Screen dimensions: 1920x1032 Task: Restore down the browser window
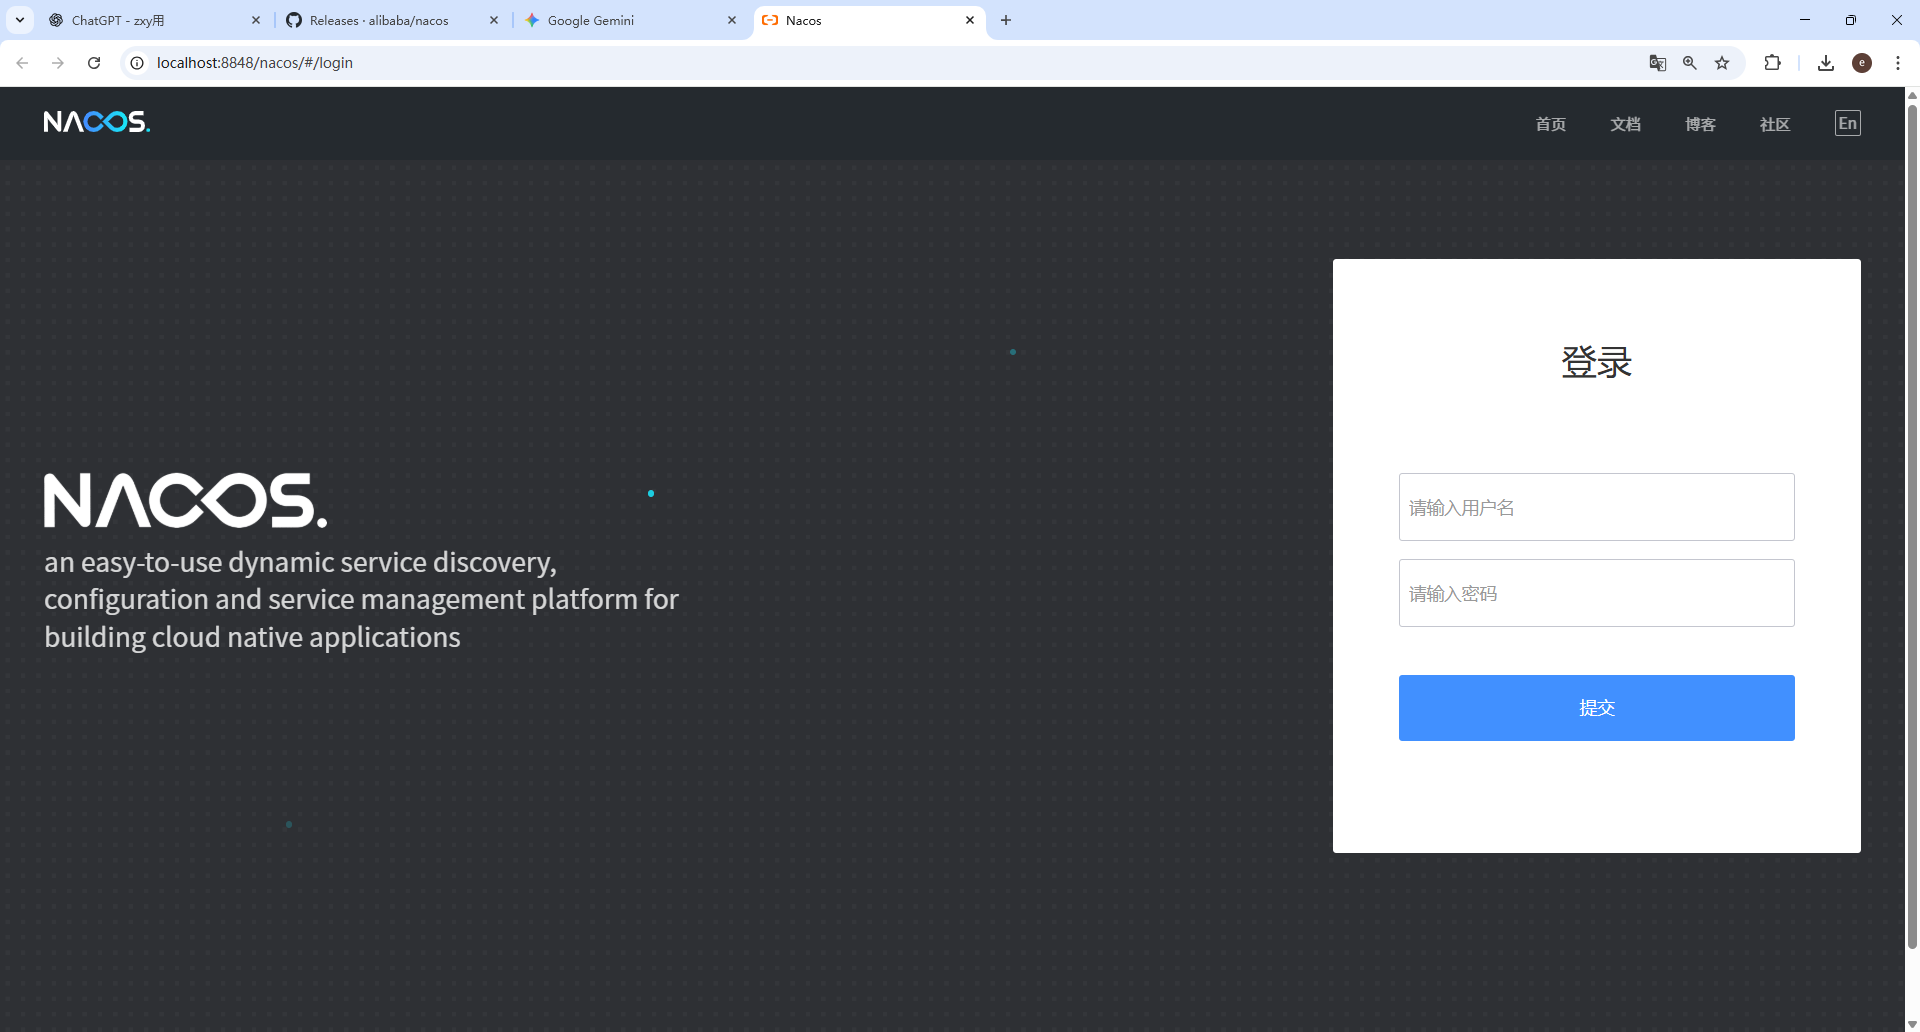click(x=1851, y=20)
